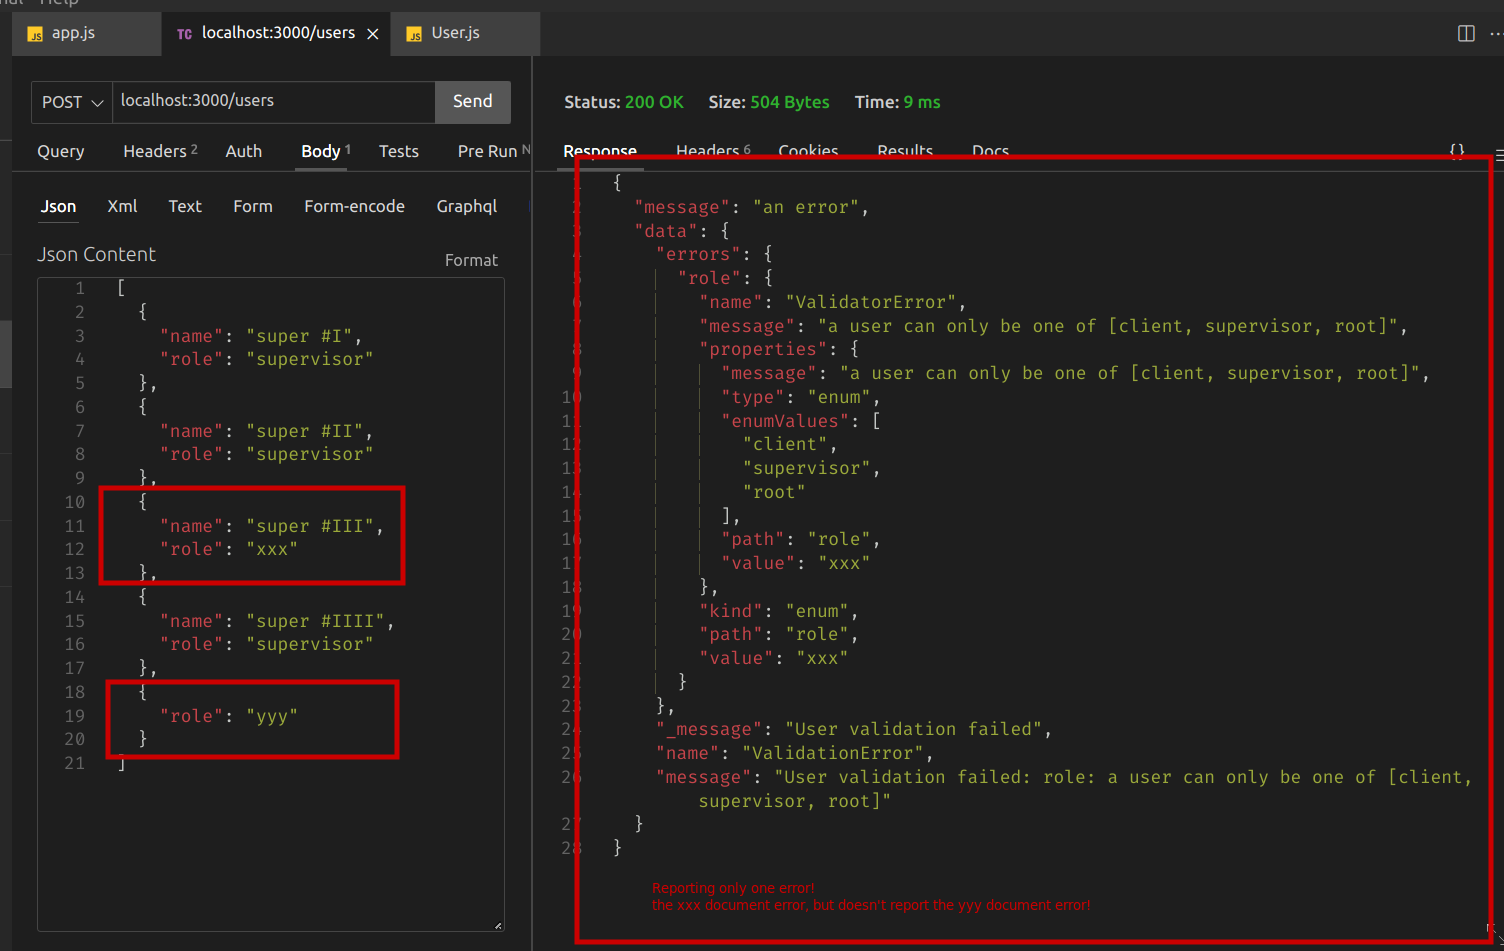1504x951 pixels.
Task: Open the POST method dropdown
Action: (72, 102)
